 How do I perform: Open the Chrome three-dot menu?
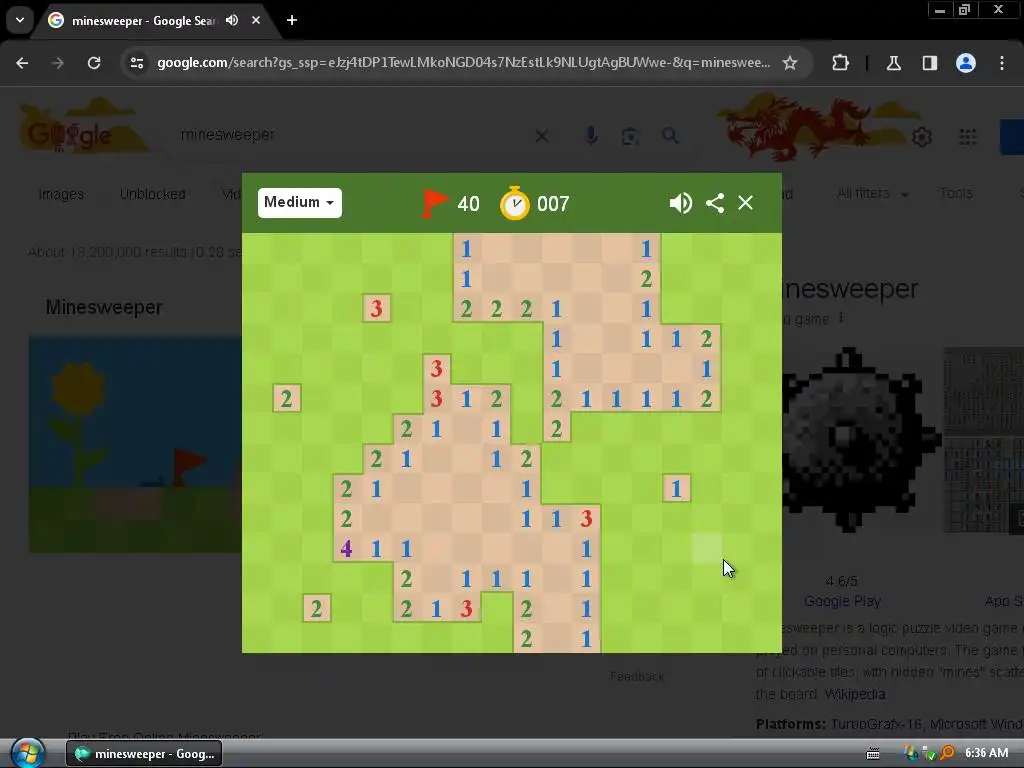click(1002, 63)
